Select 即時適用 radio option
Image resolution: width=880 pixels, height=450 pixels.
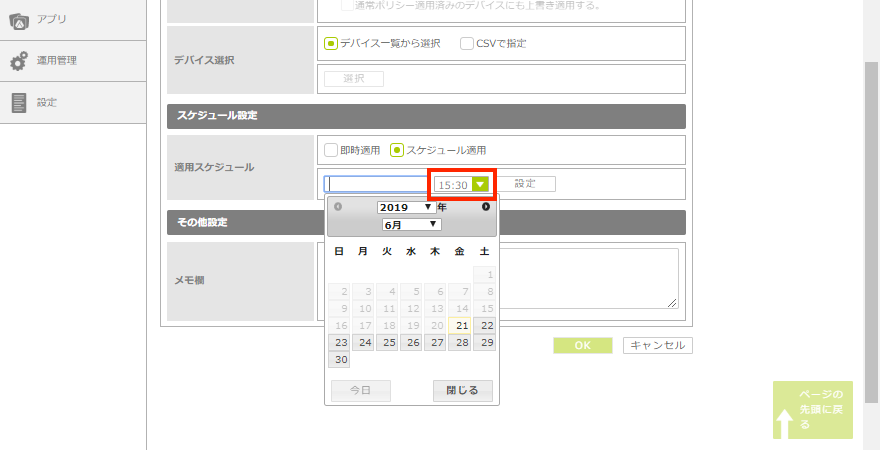[331, 151]
